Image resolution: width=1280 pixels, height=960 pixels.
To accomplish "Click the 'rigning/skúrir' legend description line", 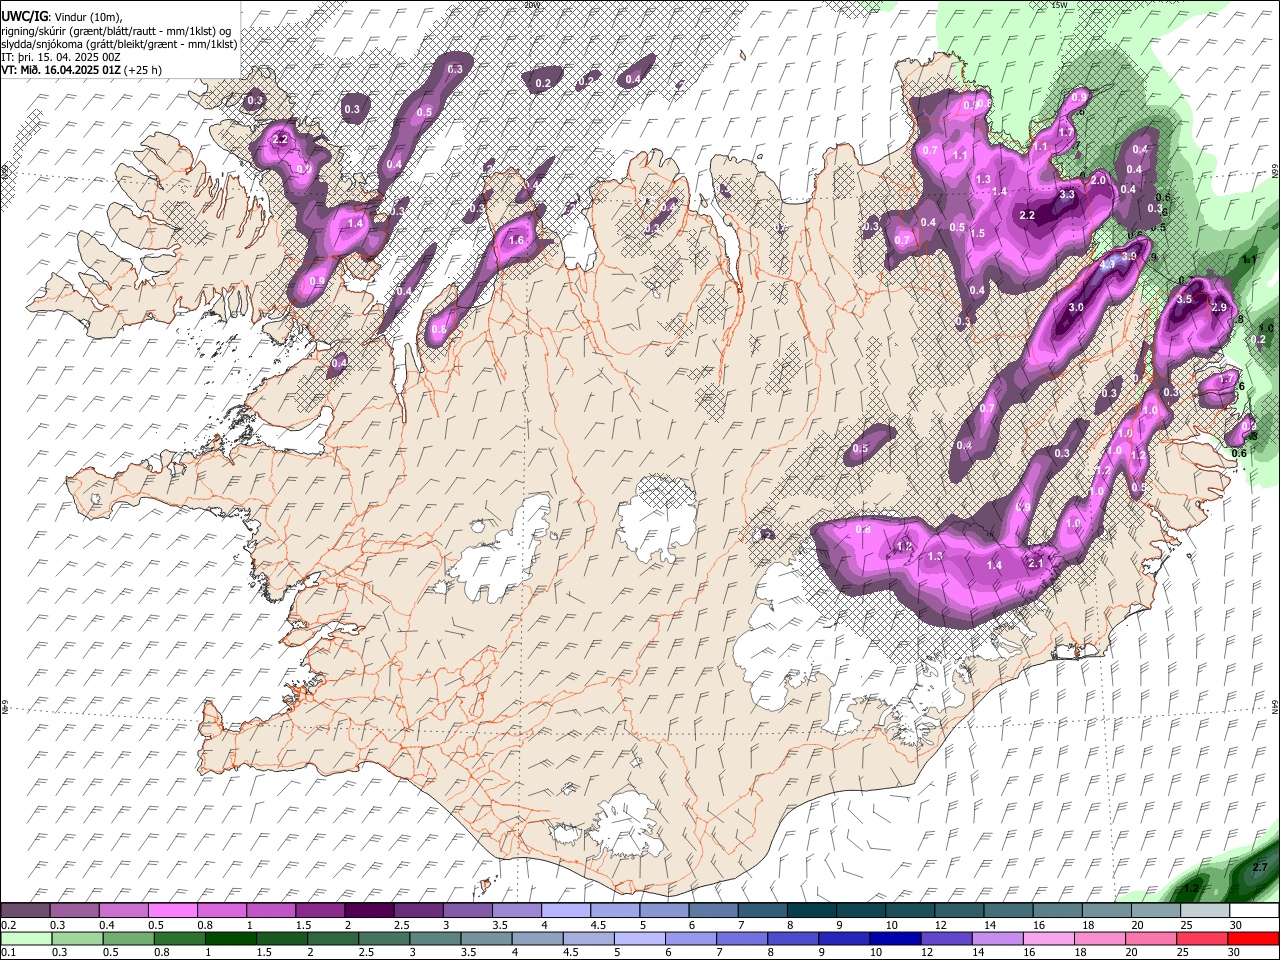I will coord(117,31).
